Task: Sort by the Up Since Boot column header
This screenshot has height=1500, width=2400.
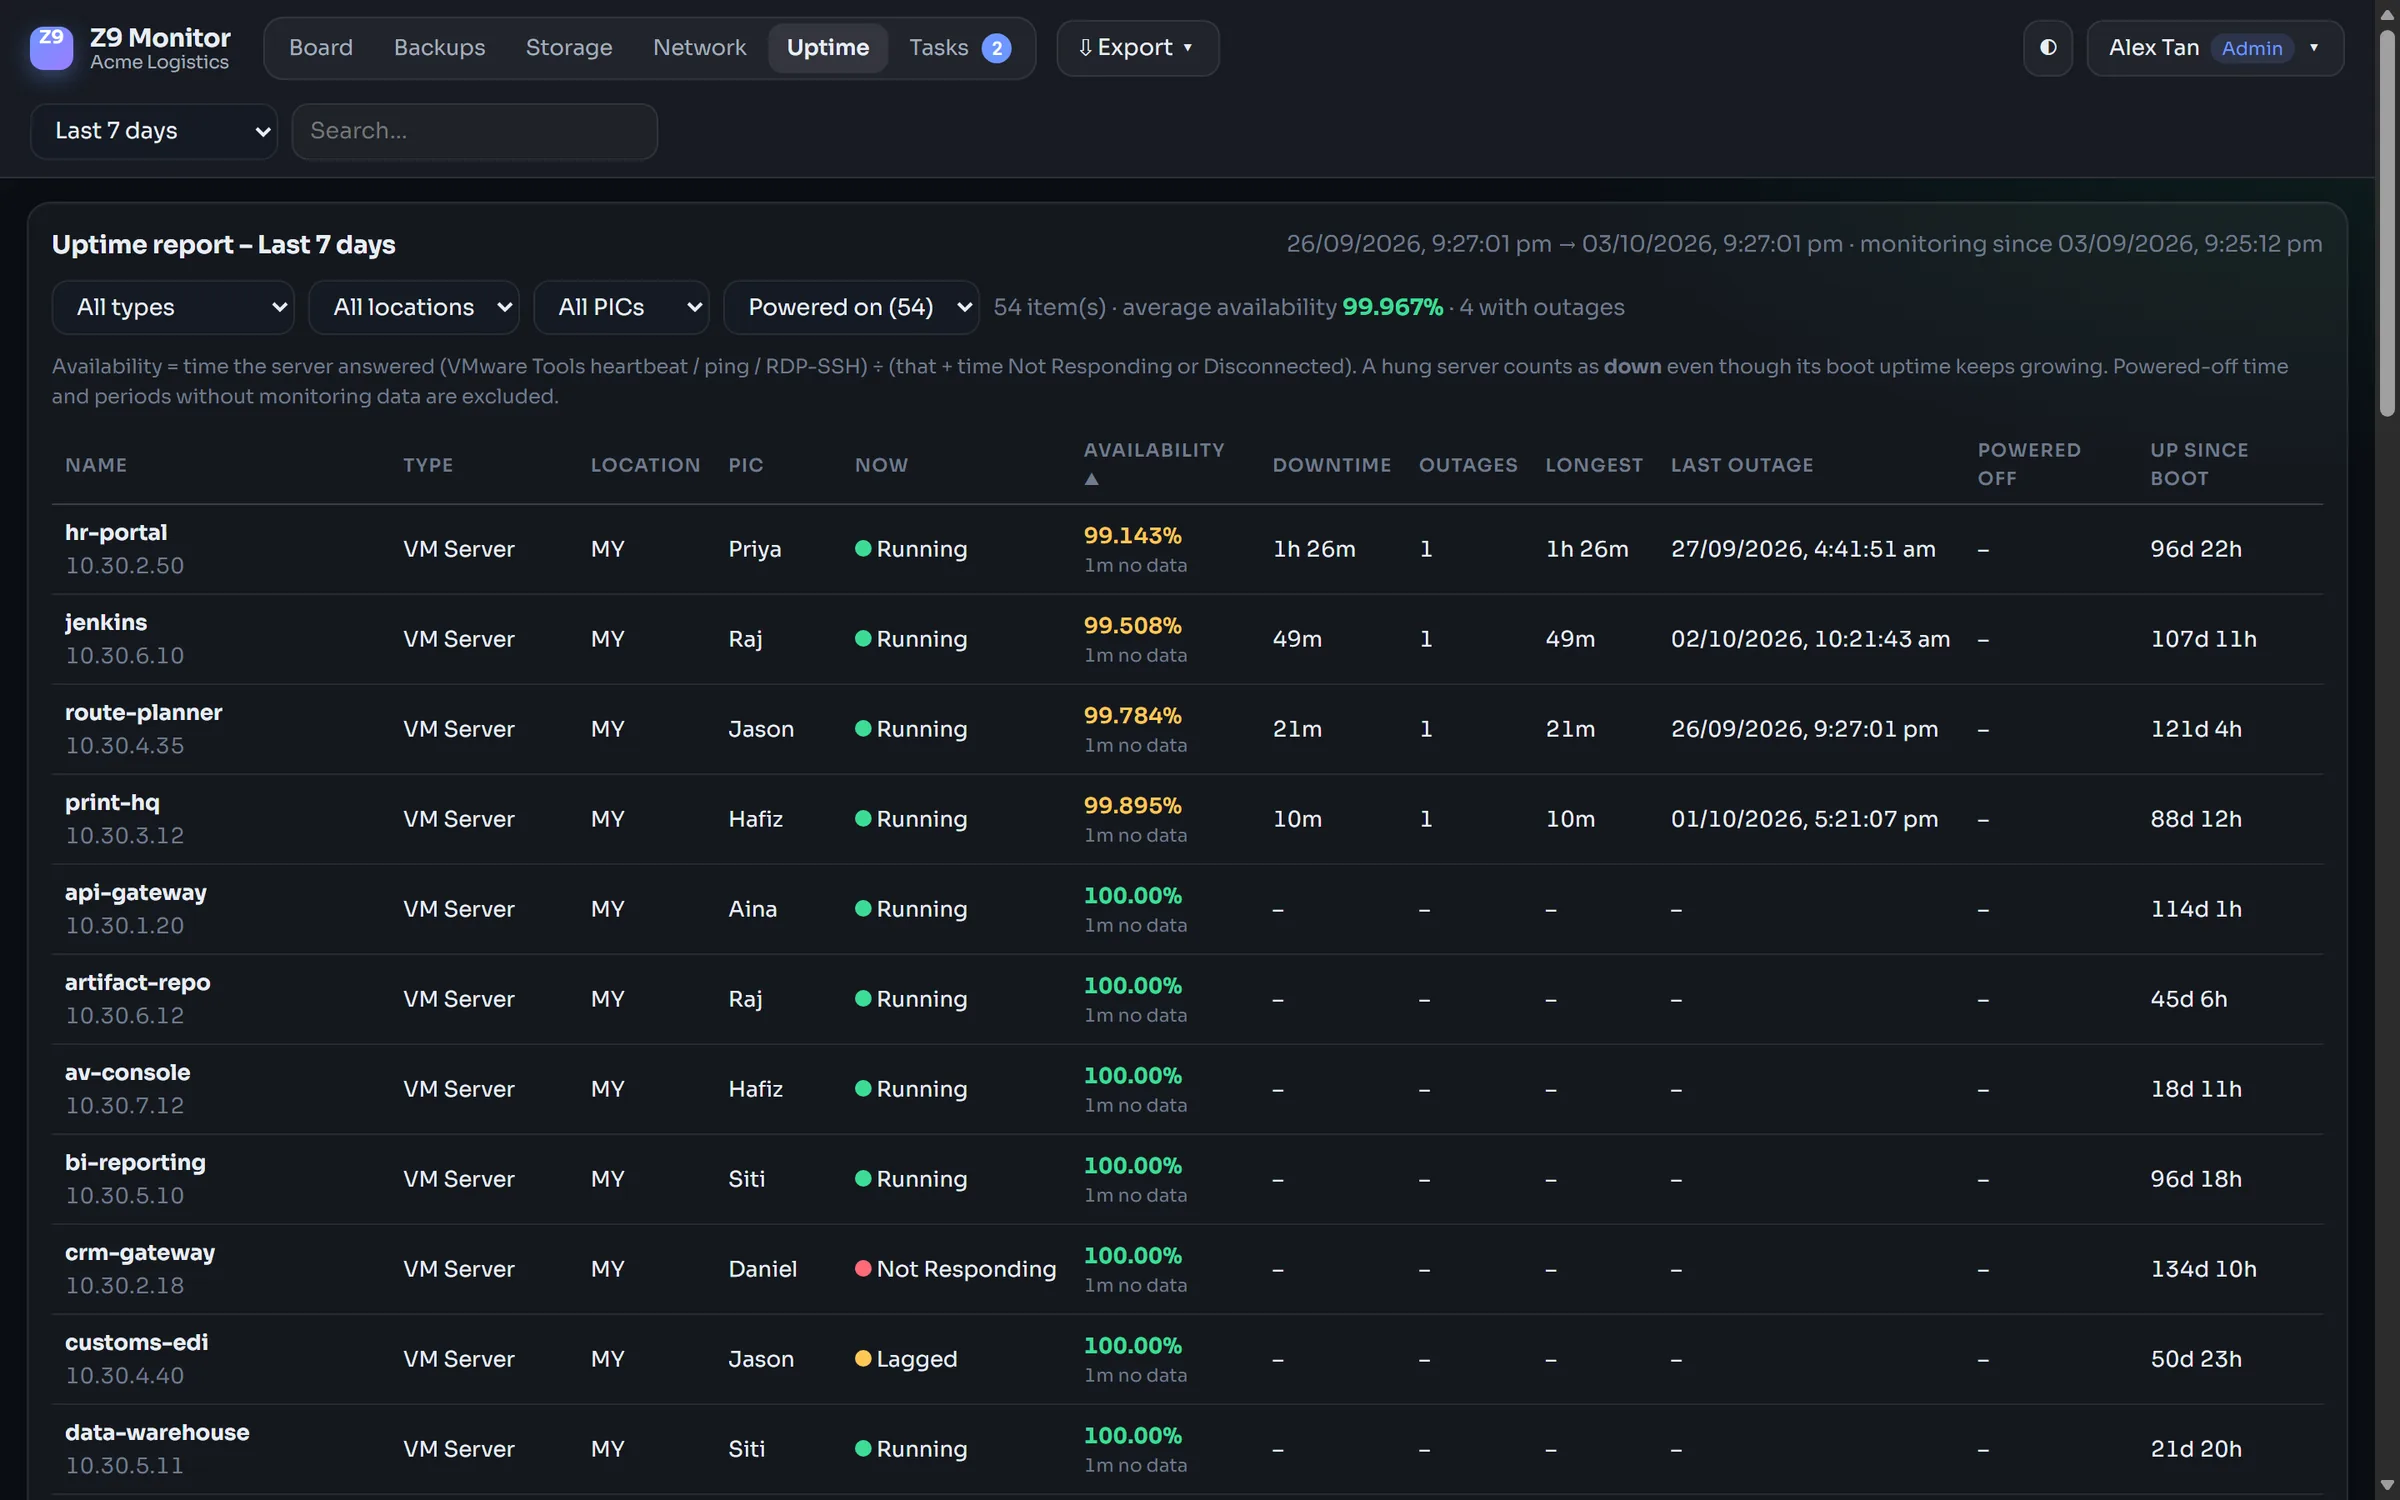Action: pyautogui.click(x=2199, y=464)
